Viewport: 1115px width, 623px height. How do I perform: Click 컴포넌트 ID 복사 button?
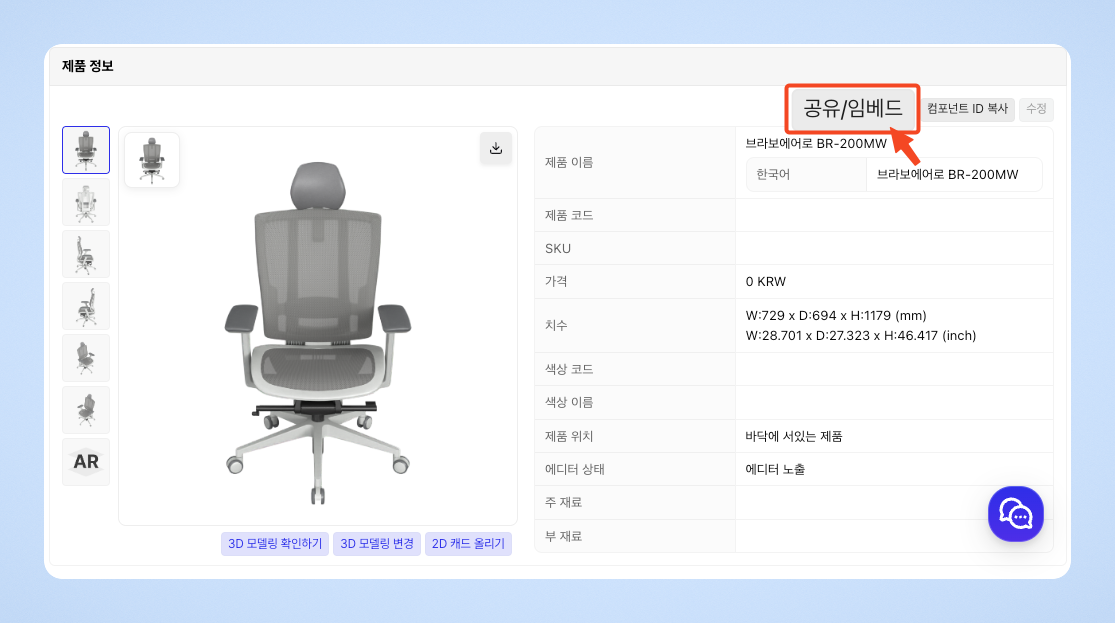pyautogui.click(x=968, y=109)
